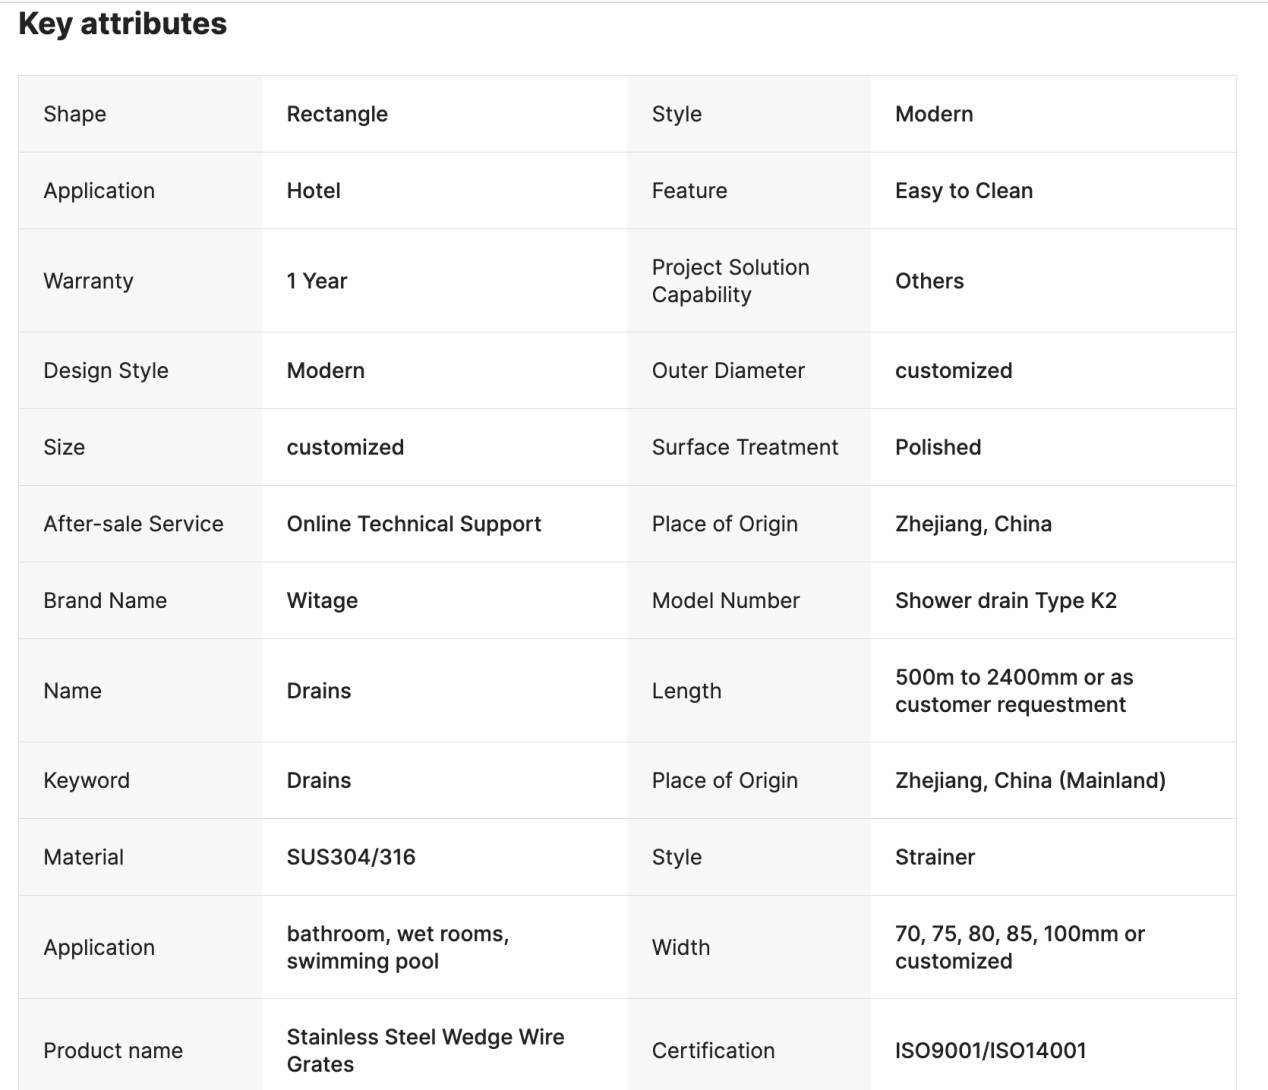Click bathroom, wet rooms, swimming pool value
This screenshot has width=1268, height=1090.
(x=398, y=947)
